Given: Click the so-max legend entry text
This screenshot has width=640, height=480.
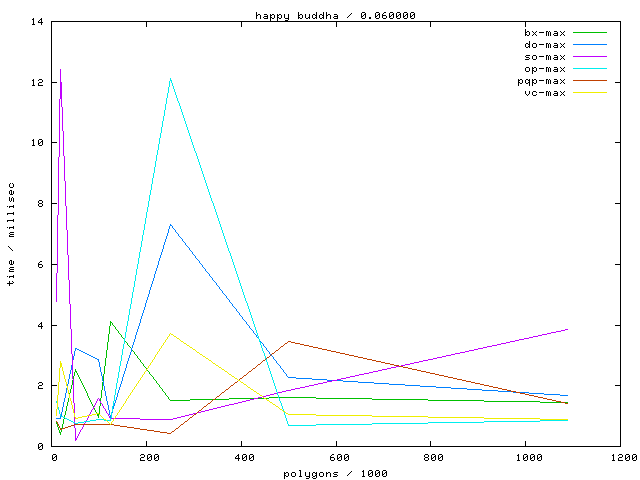Looking at the screenshot, I should pos(545,57).
